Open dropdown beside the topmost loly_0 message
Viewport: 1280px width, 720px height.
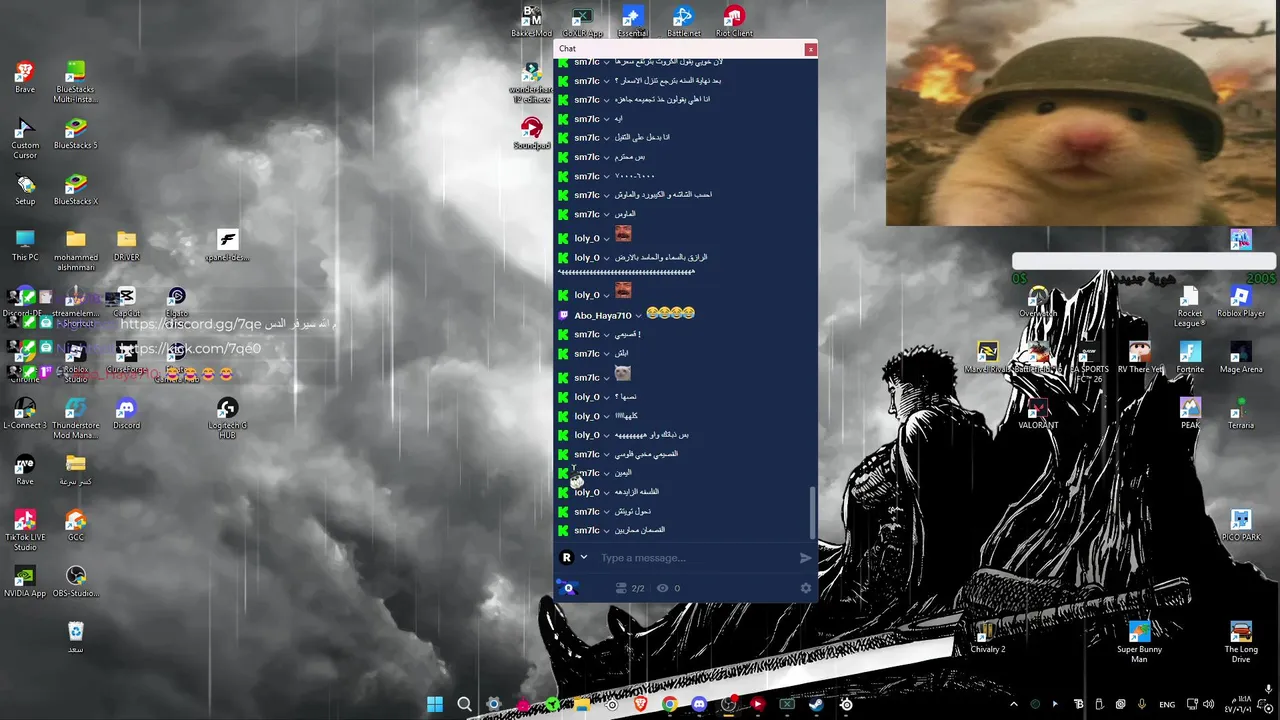[x=606, y=239]
